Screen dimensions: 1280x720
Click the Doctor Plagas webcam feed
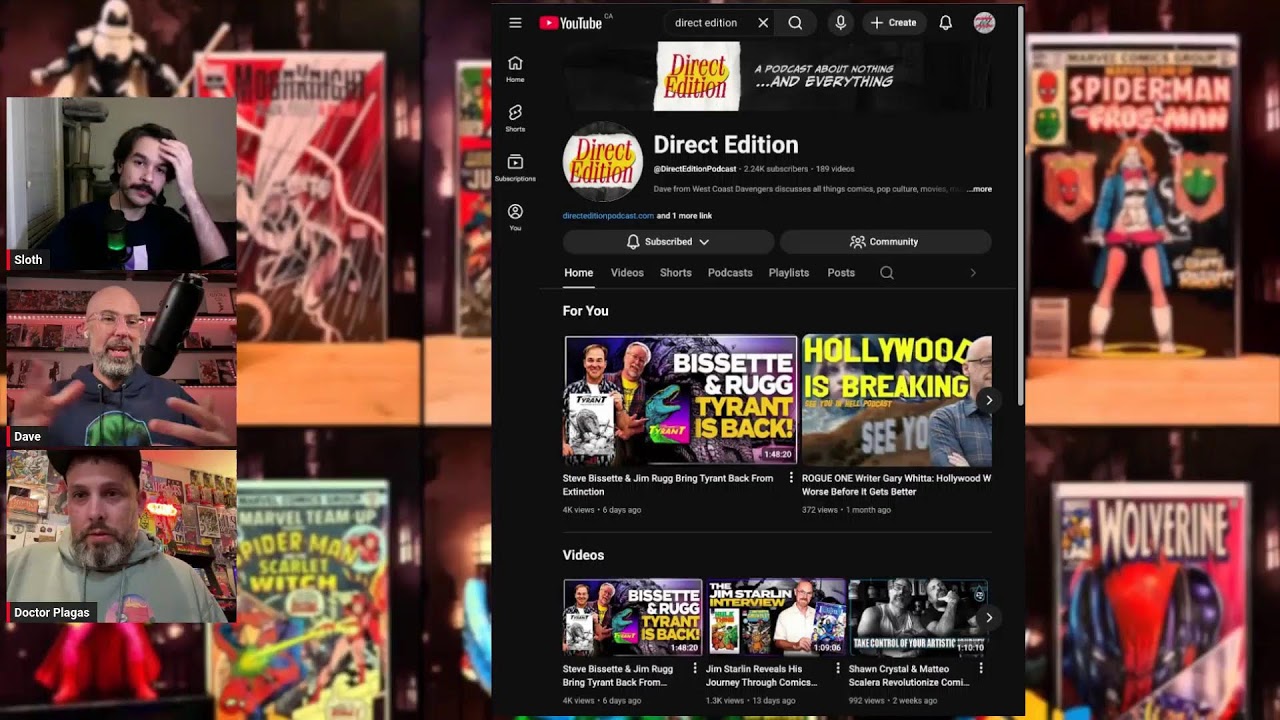(x=122, y=537)
